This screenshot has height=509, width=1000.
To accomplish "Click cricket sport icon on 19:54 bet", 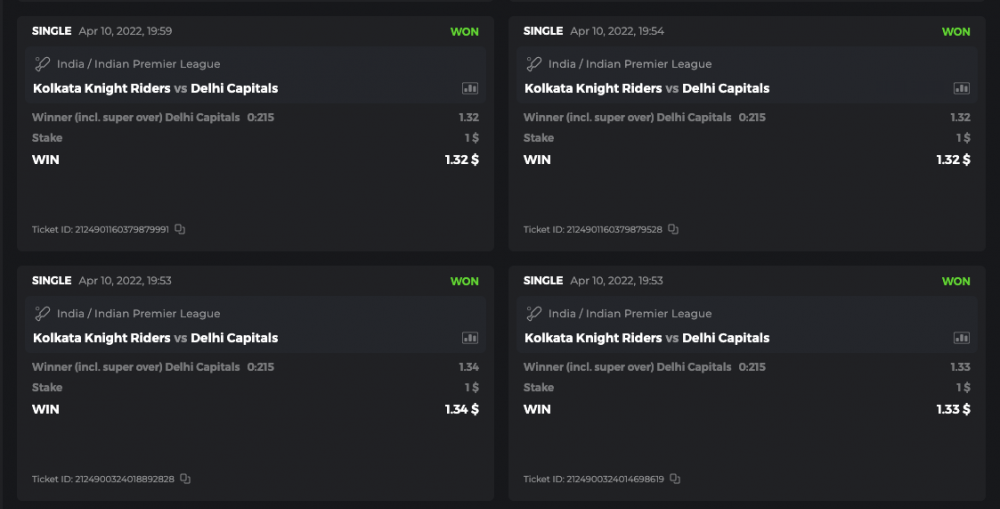I will click(x=534, y=64).
